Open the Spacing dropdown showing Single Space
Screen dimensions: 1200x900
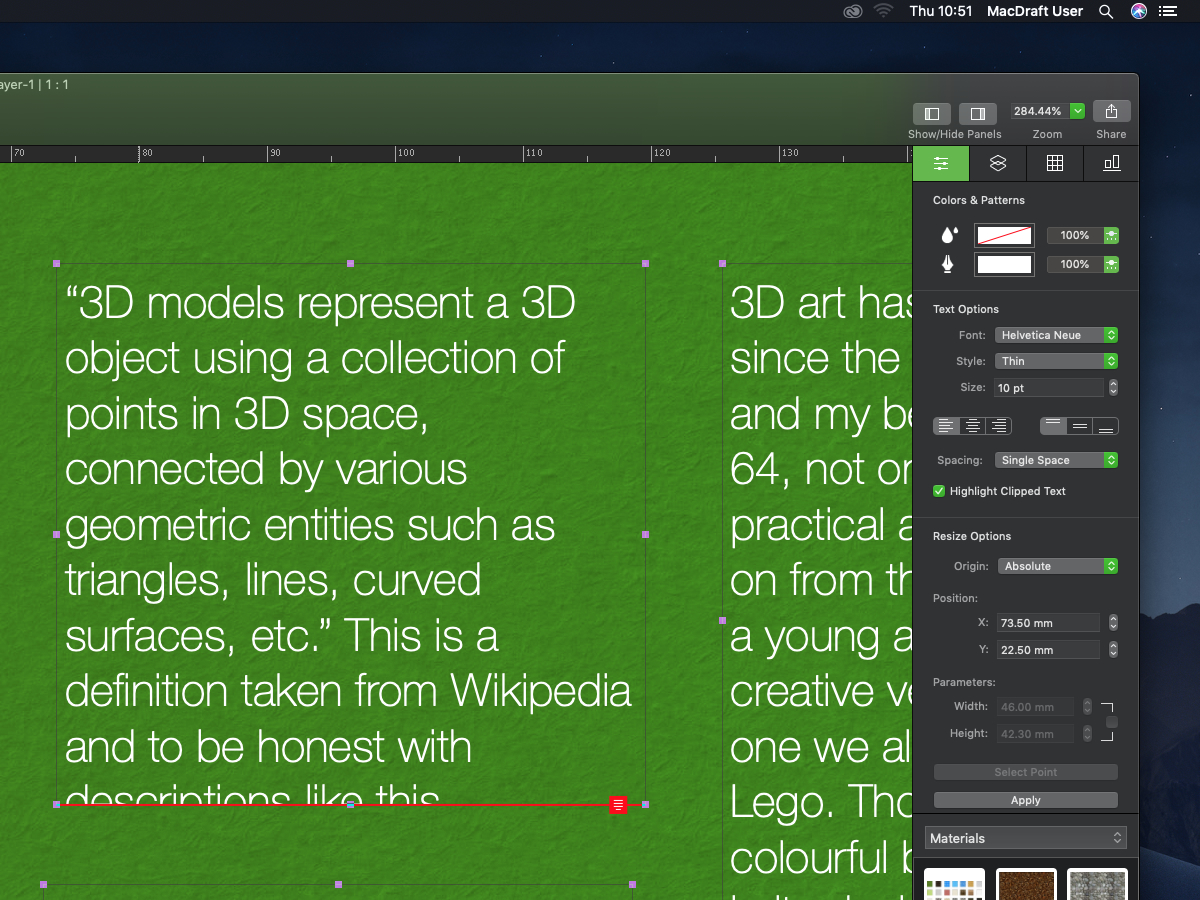pos(1056,460)
